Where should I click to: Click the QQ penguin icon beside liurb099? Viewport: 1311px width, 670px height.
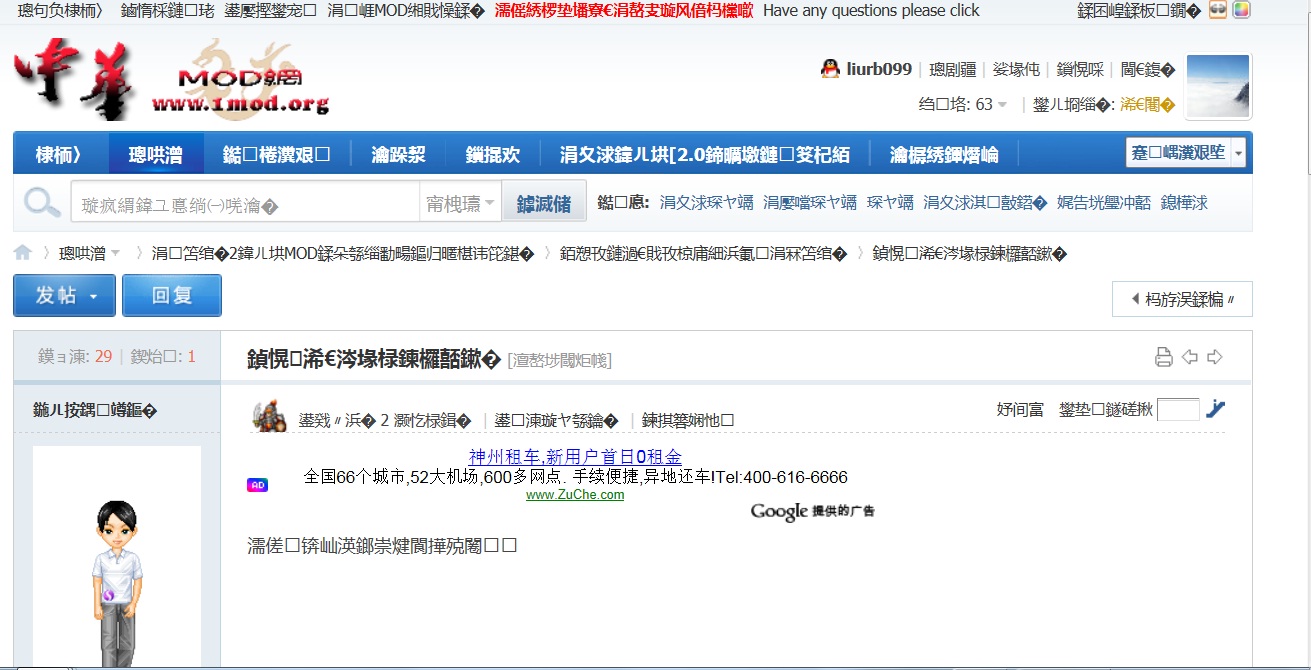coord(830,69)
